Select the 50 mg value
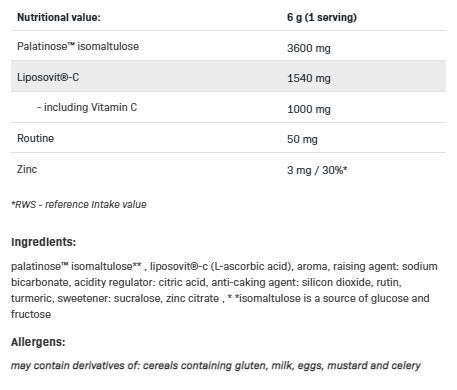457x390 pixels. point(302,139)
